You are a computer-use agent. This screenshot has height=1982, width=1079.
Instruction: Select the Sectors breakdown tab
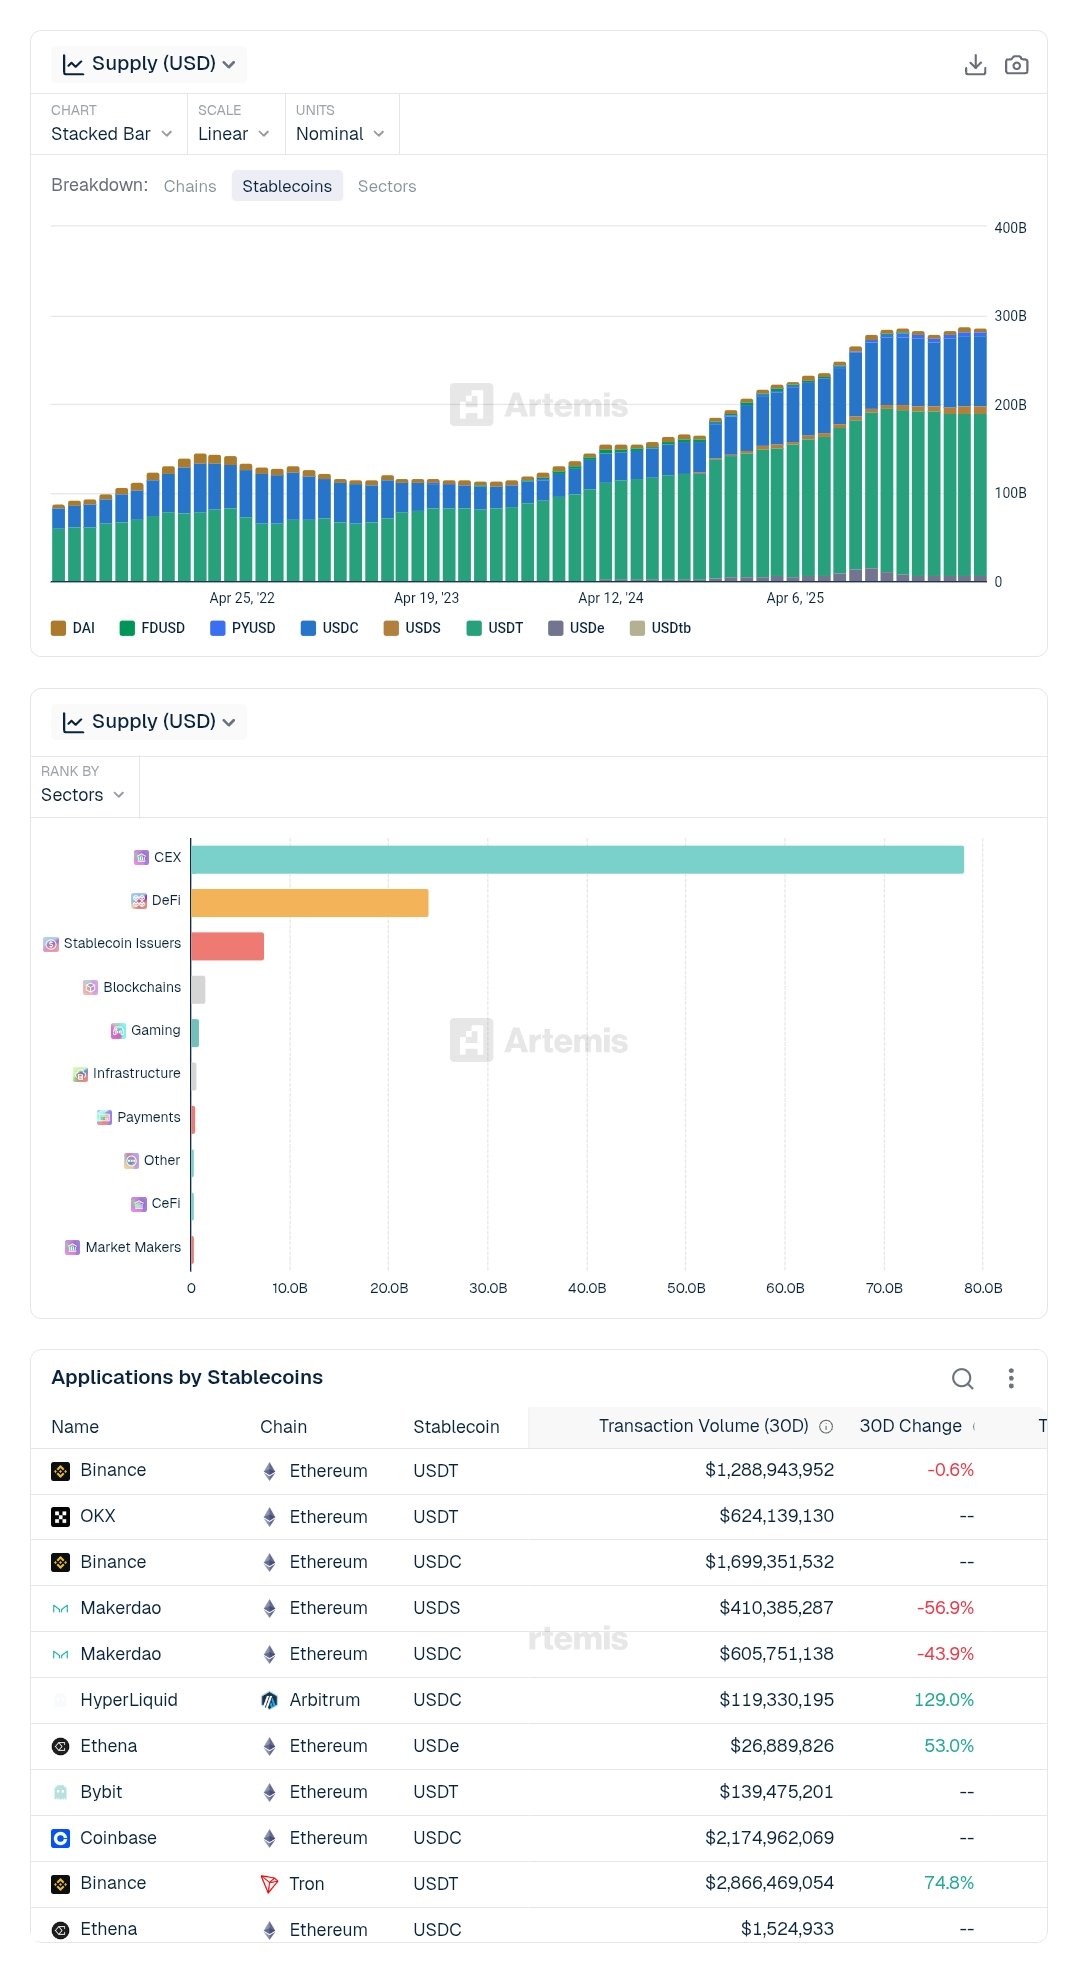[x=387, y=186]
